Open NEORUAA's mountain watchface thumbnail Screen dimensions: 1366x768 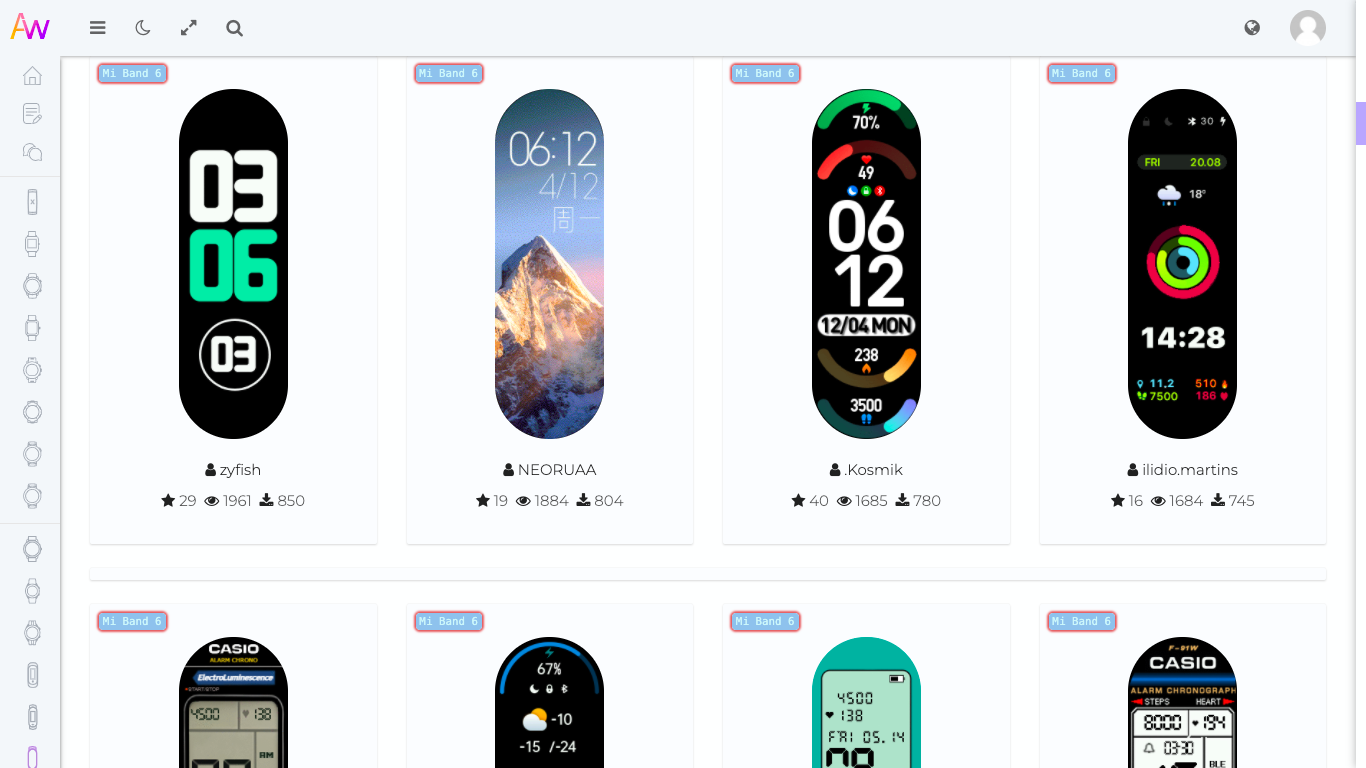coord(550,264)
